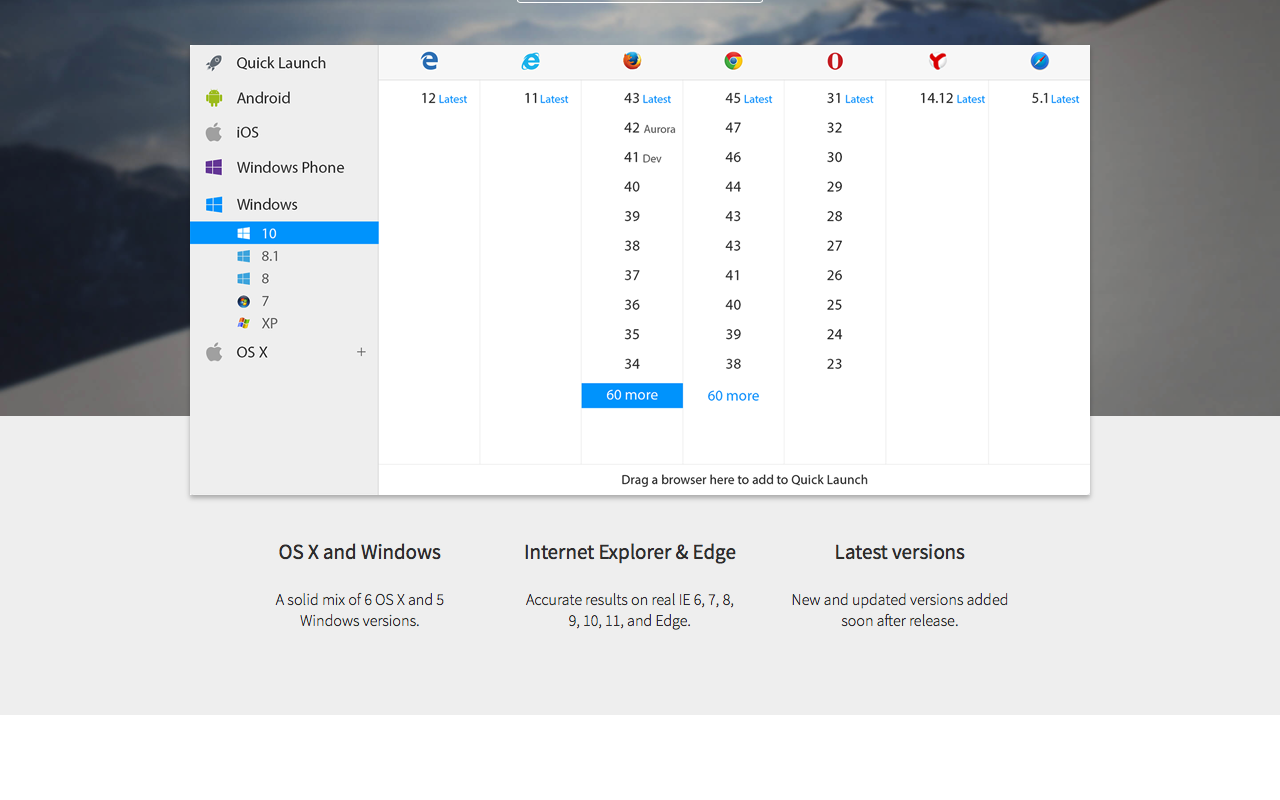Pick Firefox version 37
The width and height of the screenshot is (1280, 800).
(x=632, y=275)
